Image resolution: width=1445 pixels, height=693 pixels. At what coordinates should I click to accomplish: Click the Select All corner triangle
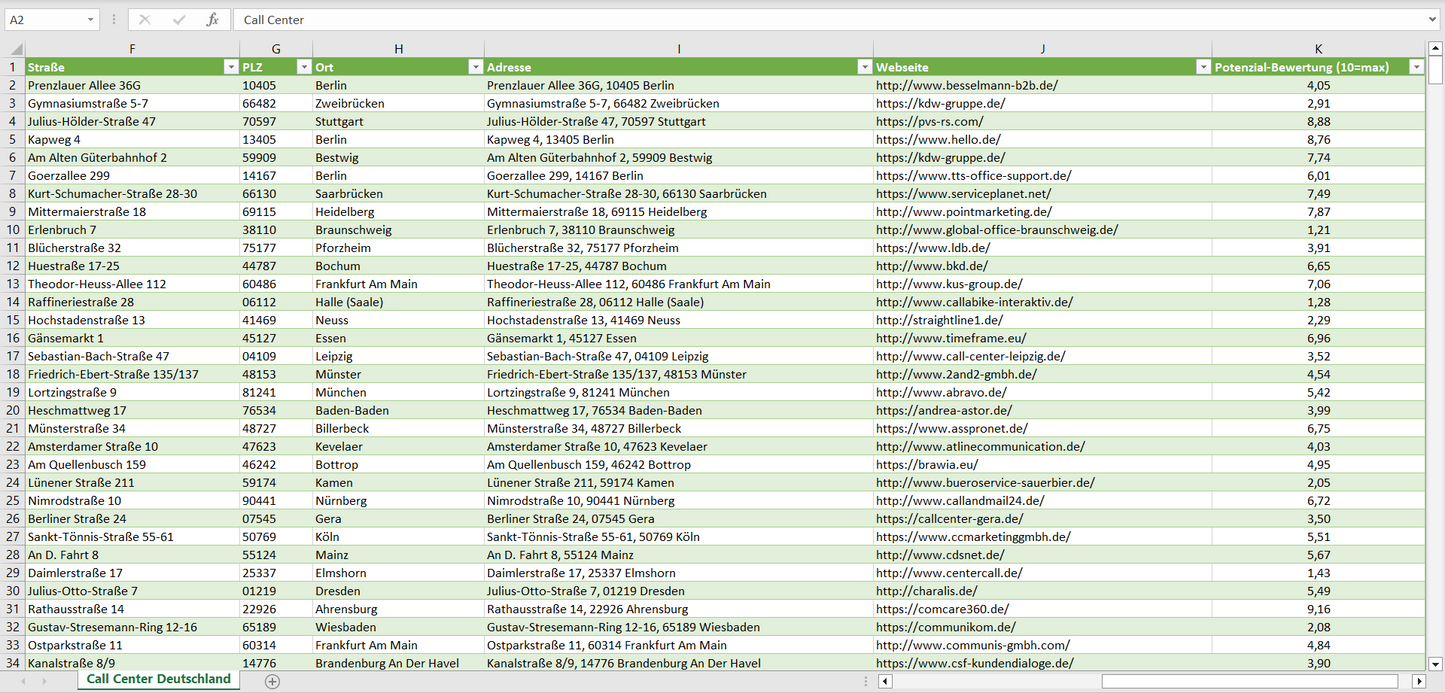pyautogui.click(x=14, y=49)
